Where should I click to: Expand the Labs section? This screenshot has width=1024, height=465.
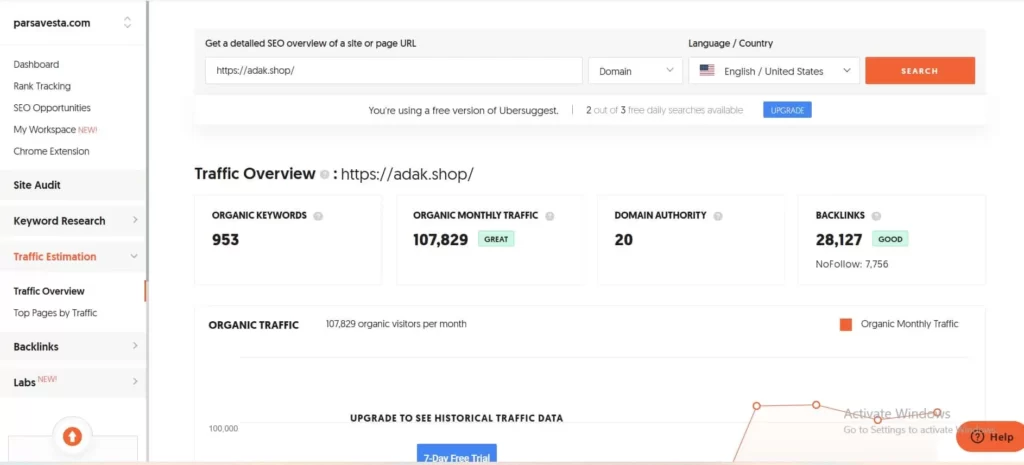pyautogui.click(x=72, y=382)
